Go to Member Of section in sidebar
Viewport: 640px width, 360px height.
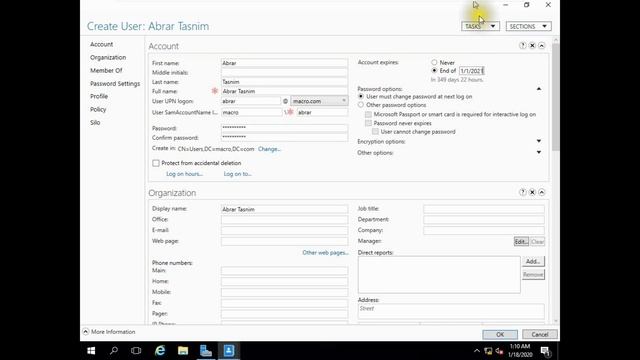(106, 71)
